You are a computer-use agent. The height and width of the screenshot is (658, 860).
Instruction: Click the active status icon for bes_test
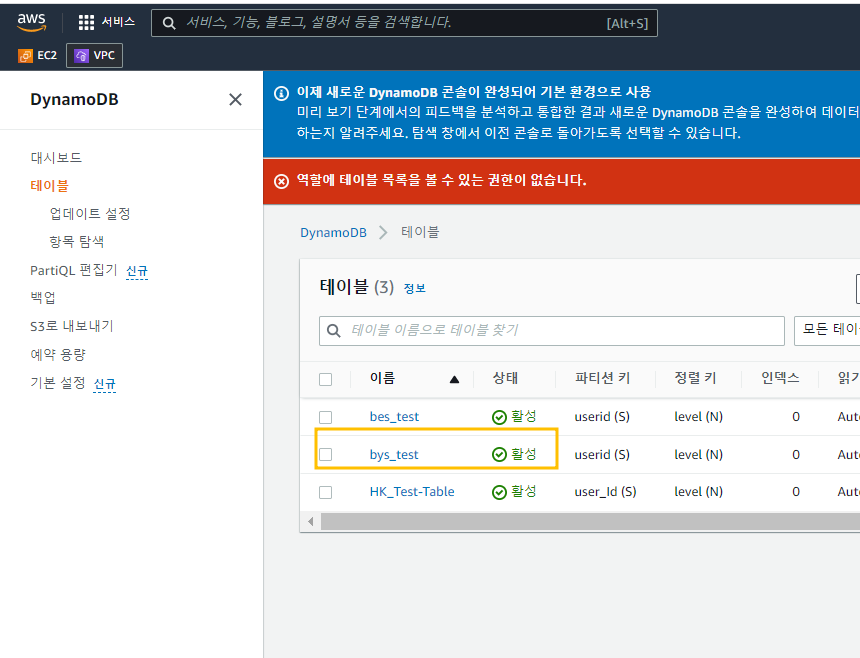(499, 417)
